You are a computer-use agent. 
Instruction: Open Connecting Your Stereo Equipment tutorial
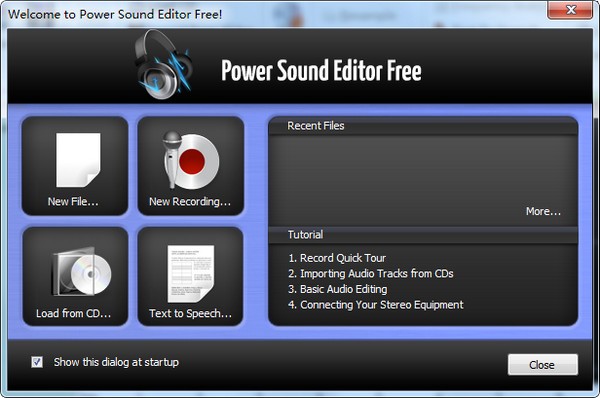coord(376,305)
